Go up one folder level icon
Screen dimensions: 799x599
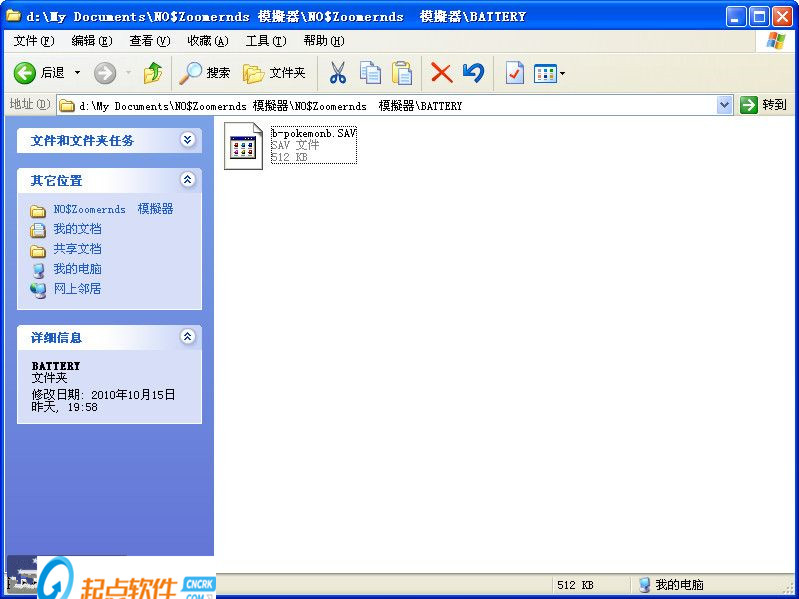click(152, 73)
